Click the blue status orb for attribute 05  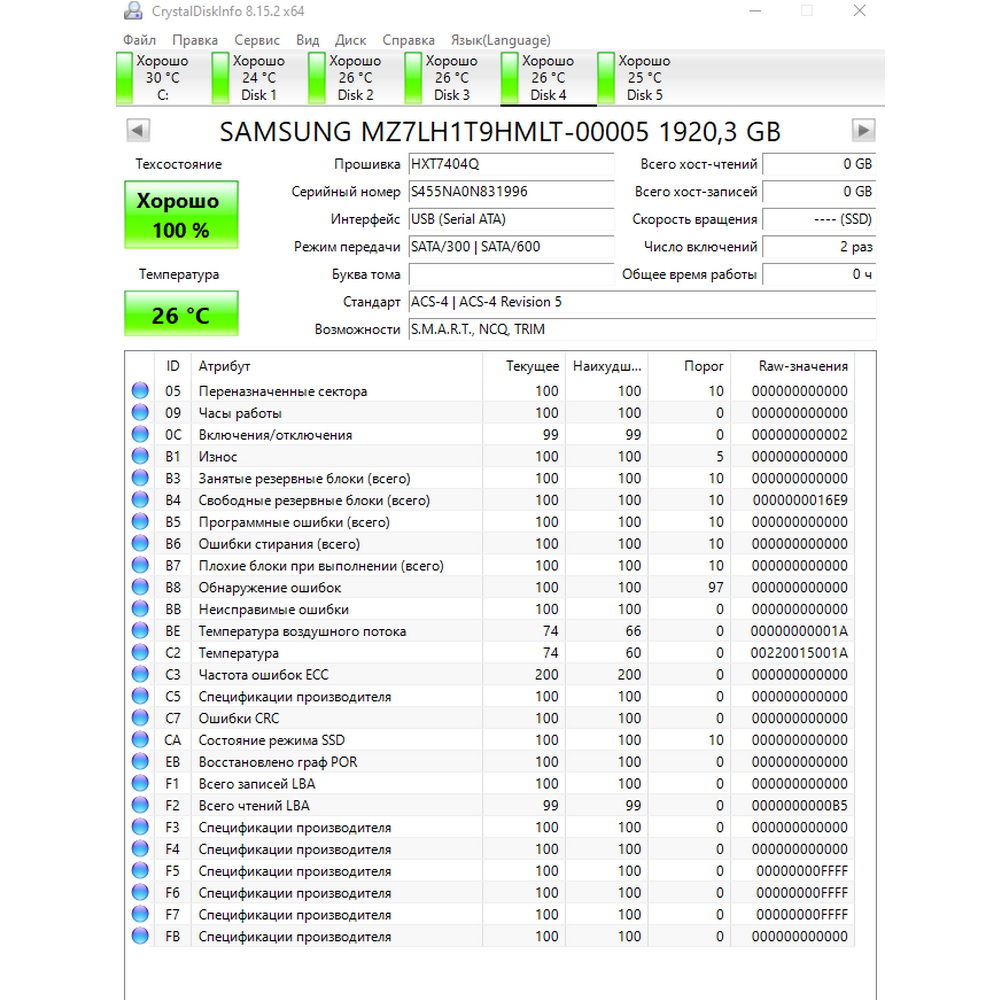point(140,390)
